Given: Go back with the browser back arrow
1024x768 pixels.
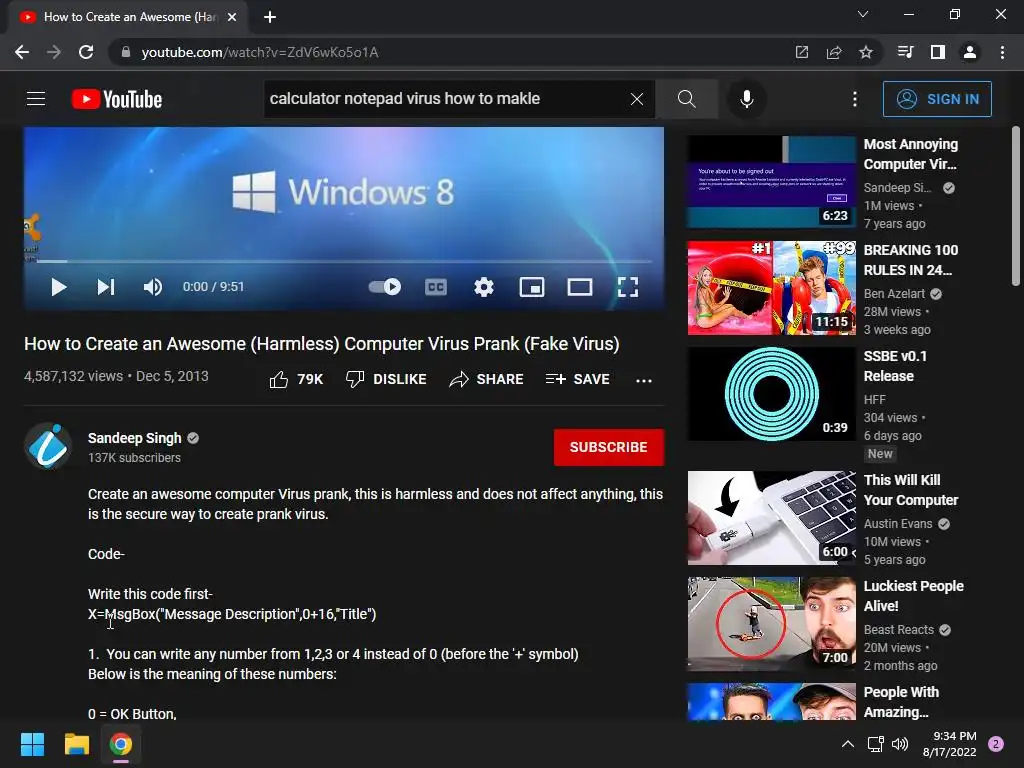Looking at the screenshot, I should (x=22, y=52).
